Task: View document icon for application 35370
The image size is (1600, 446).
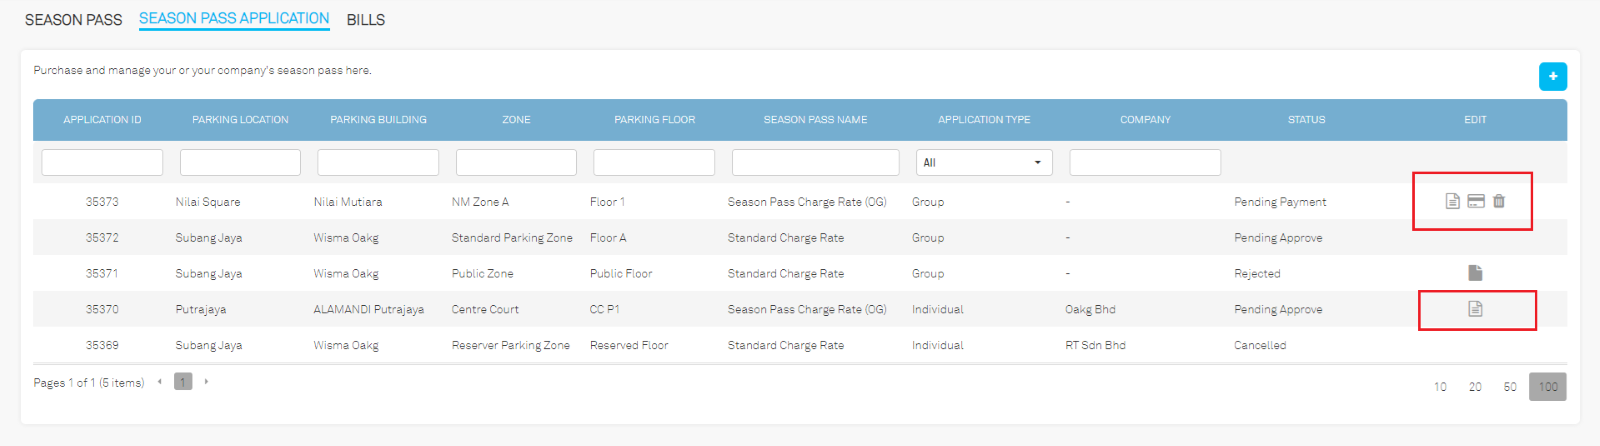Action: click(1475, 309)
